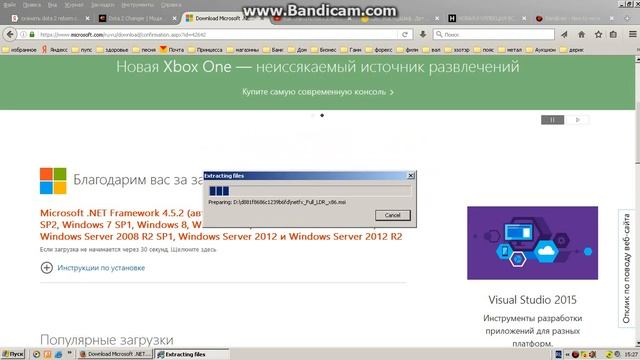Open the Аукцион bookmarks folder

click(x=541, y=50)
